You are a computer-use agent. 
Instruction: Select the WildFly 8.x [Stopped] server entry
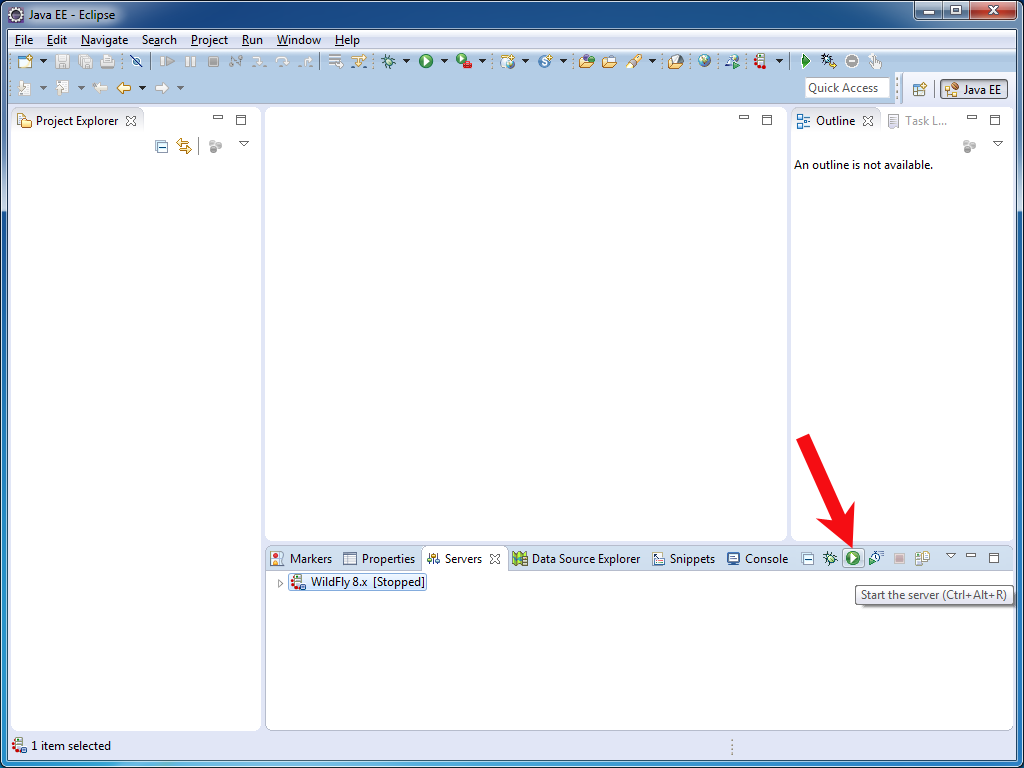(x=358, y=583)
